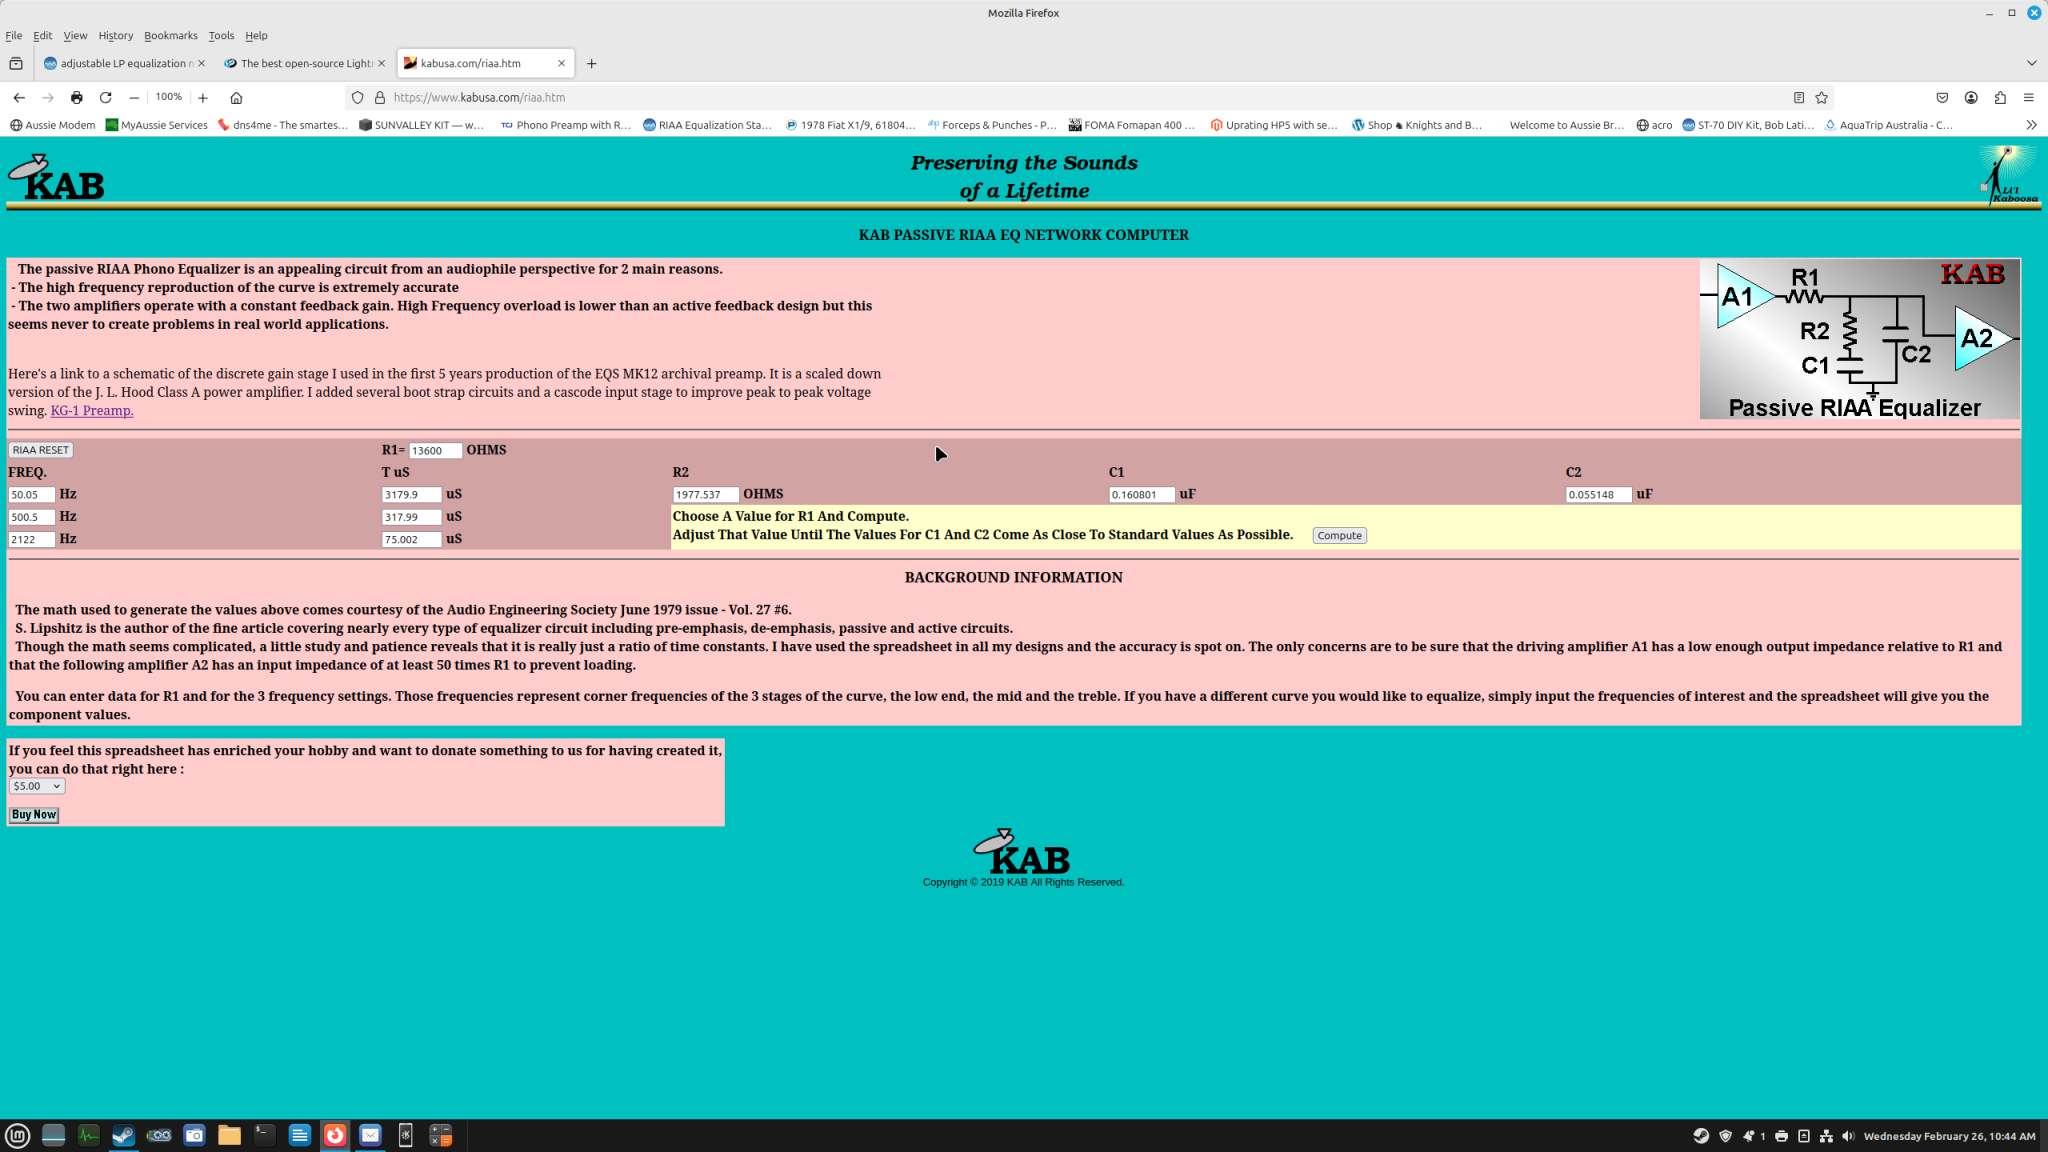Image resolution: width=2048 pixels, height=1152 pixels.
Task: Click the C2 value field 0.055148
Action: 1599,495
